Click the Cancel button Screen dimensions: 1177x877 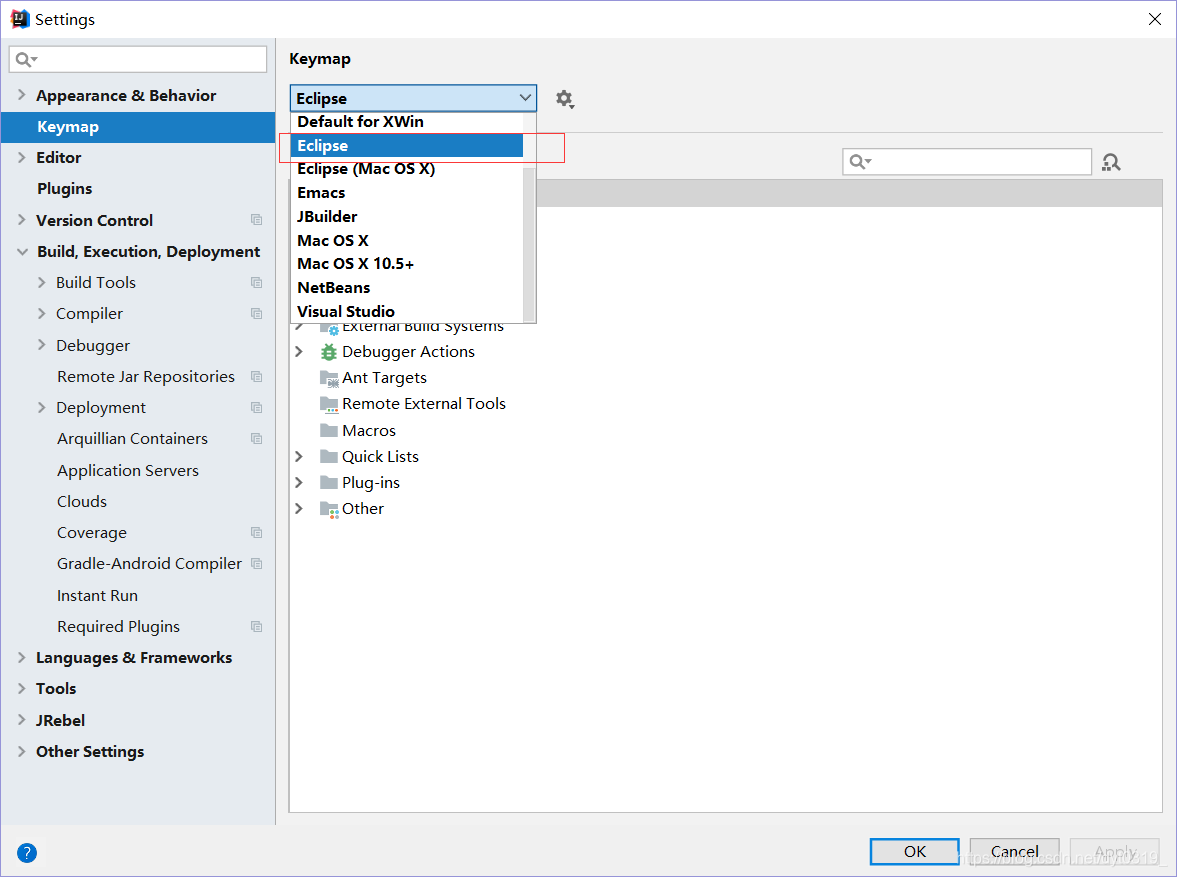[1014, 851]
